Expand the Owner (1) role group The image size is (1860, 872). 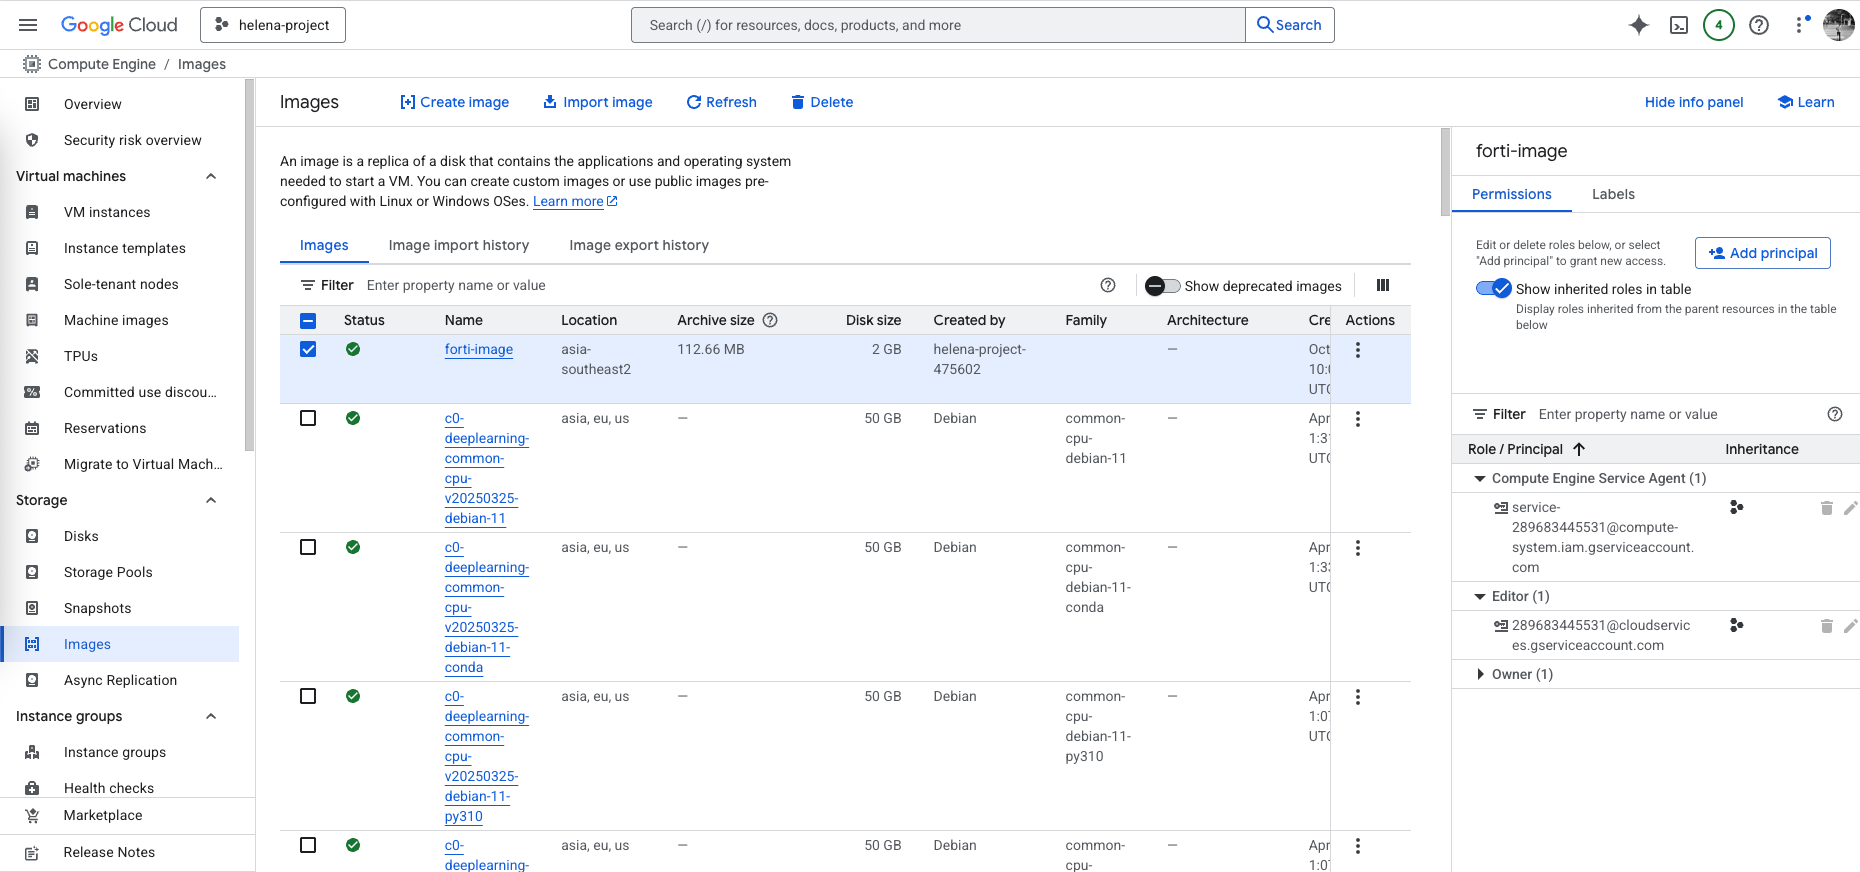(1480, 674)
